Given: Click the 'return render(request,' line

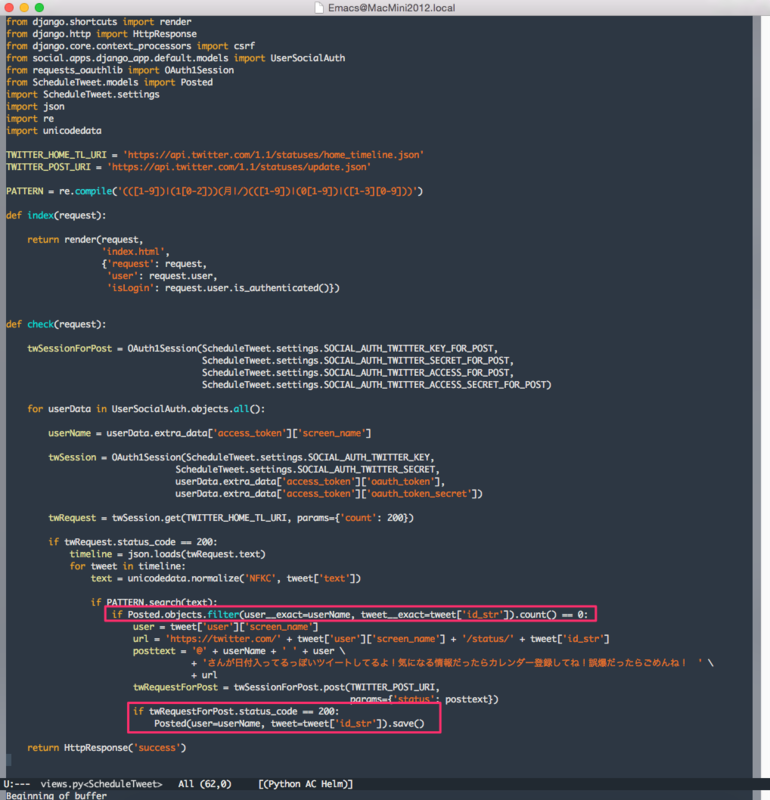Looking at the screenshot, I should pyautogui.click(x=85, y=240).
